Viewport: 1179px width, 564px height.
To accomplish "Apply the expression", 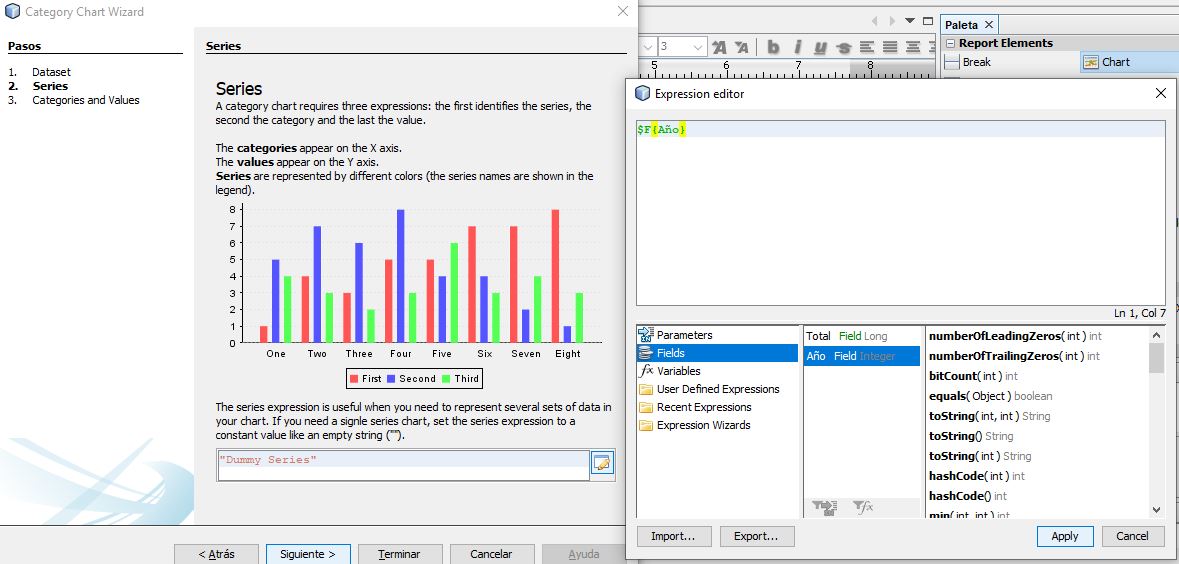I will pyautogui.click(x=1065, y=536).
